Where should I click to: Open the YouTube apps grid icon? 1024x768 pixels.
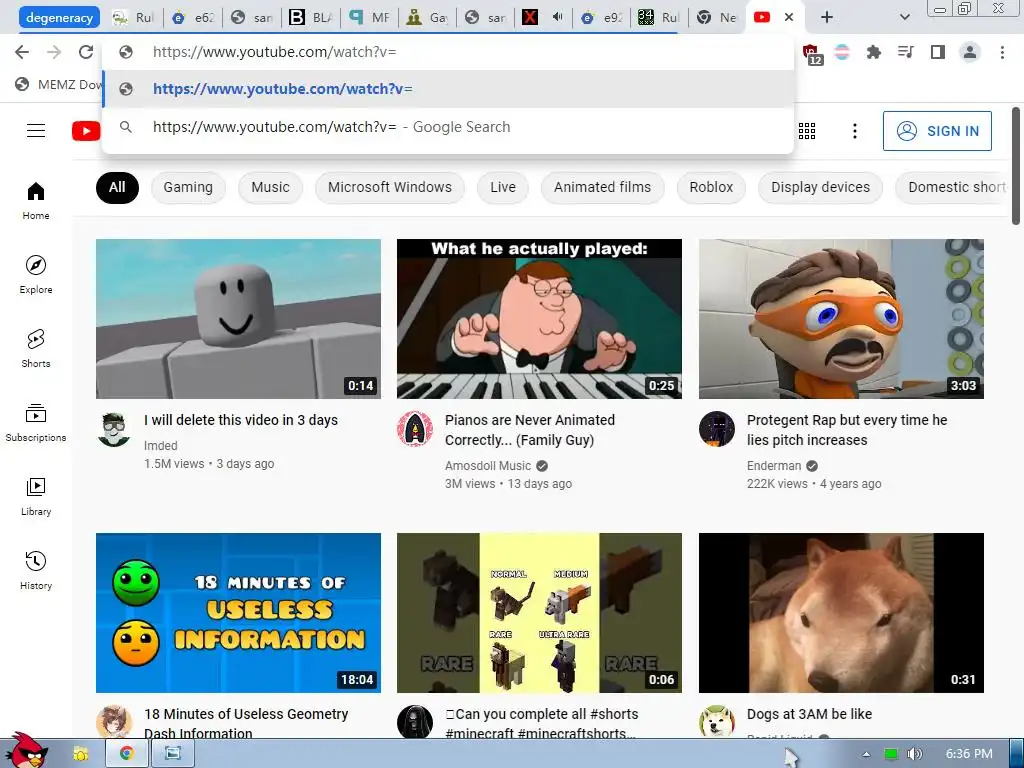click(x=807, y=131)
